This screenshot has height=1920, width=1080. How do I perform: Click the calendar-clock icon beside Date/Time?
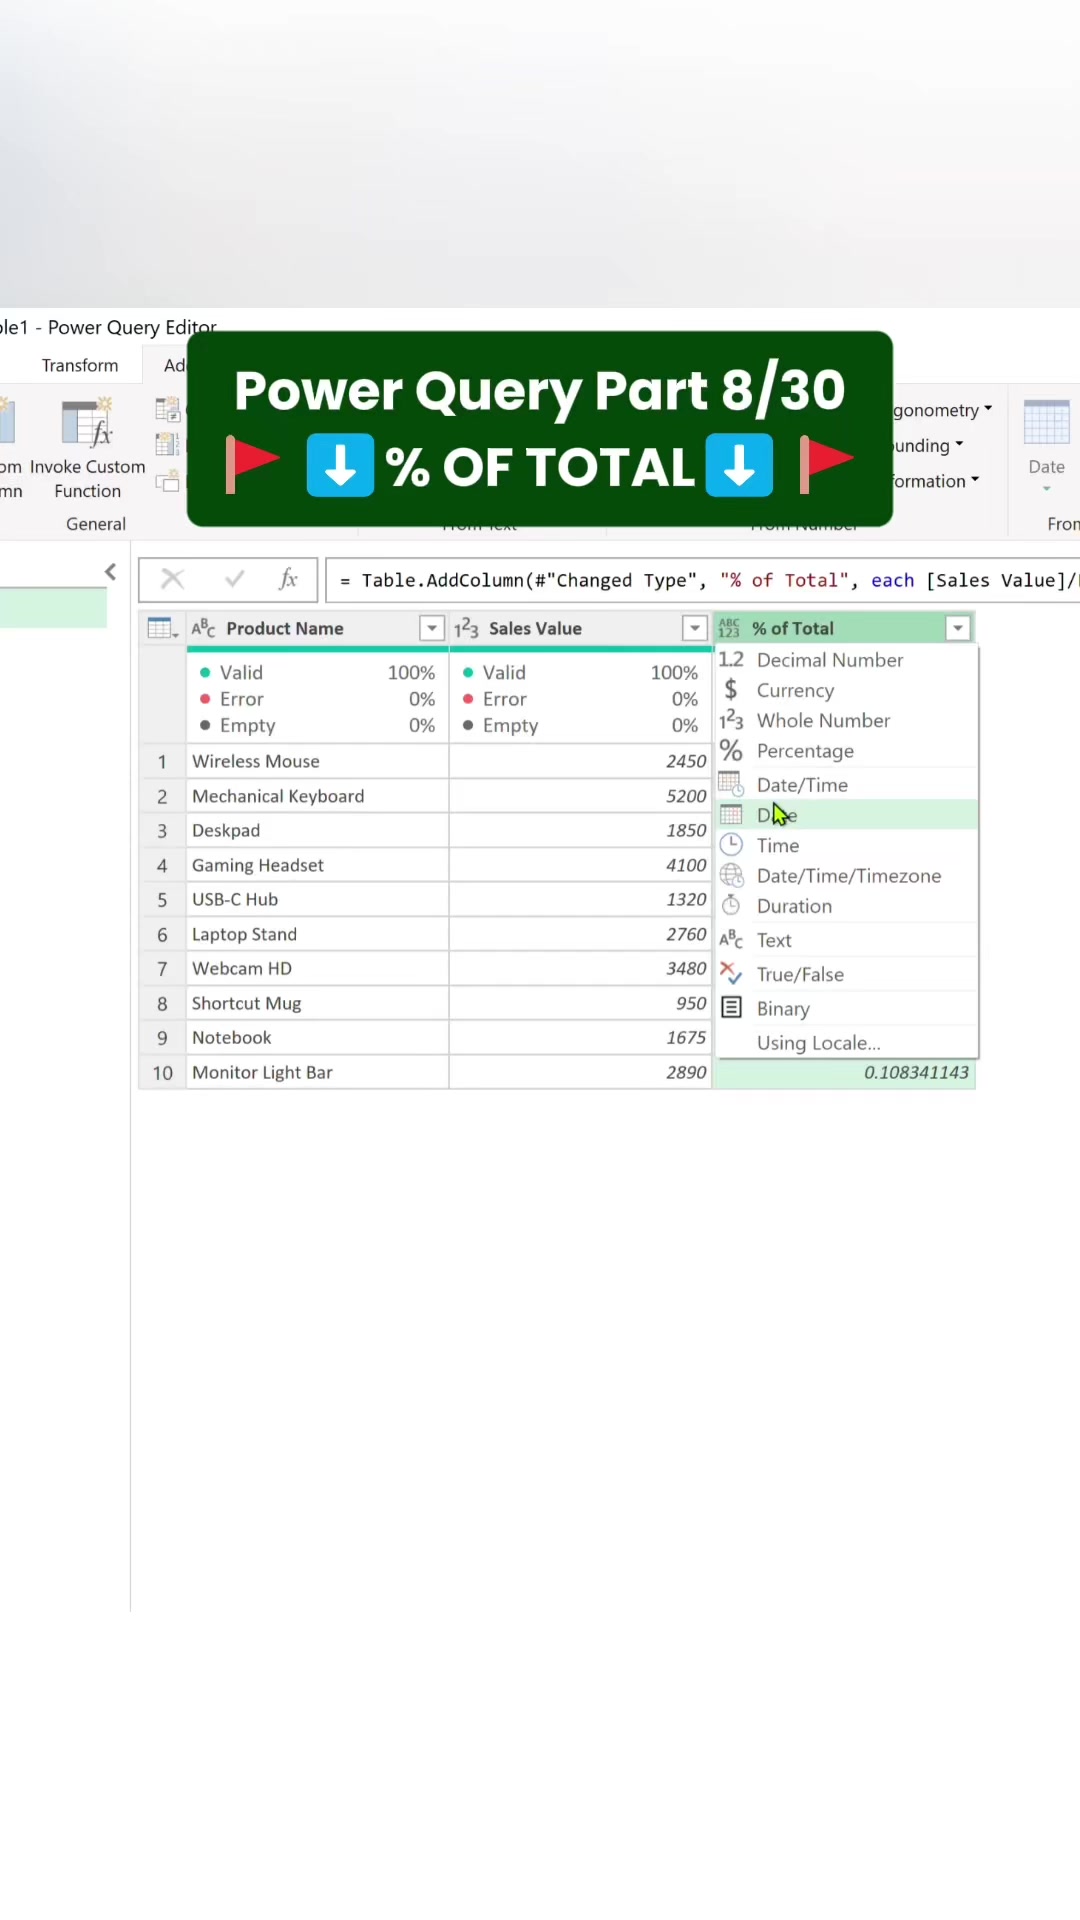pos(731,784)
